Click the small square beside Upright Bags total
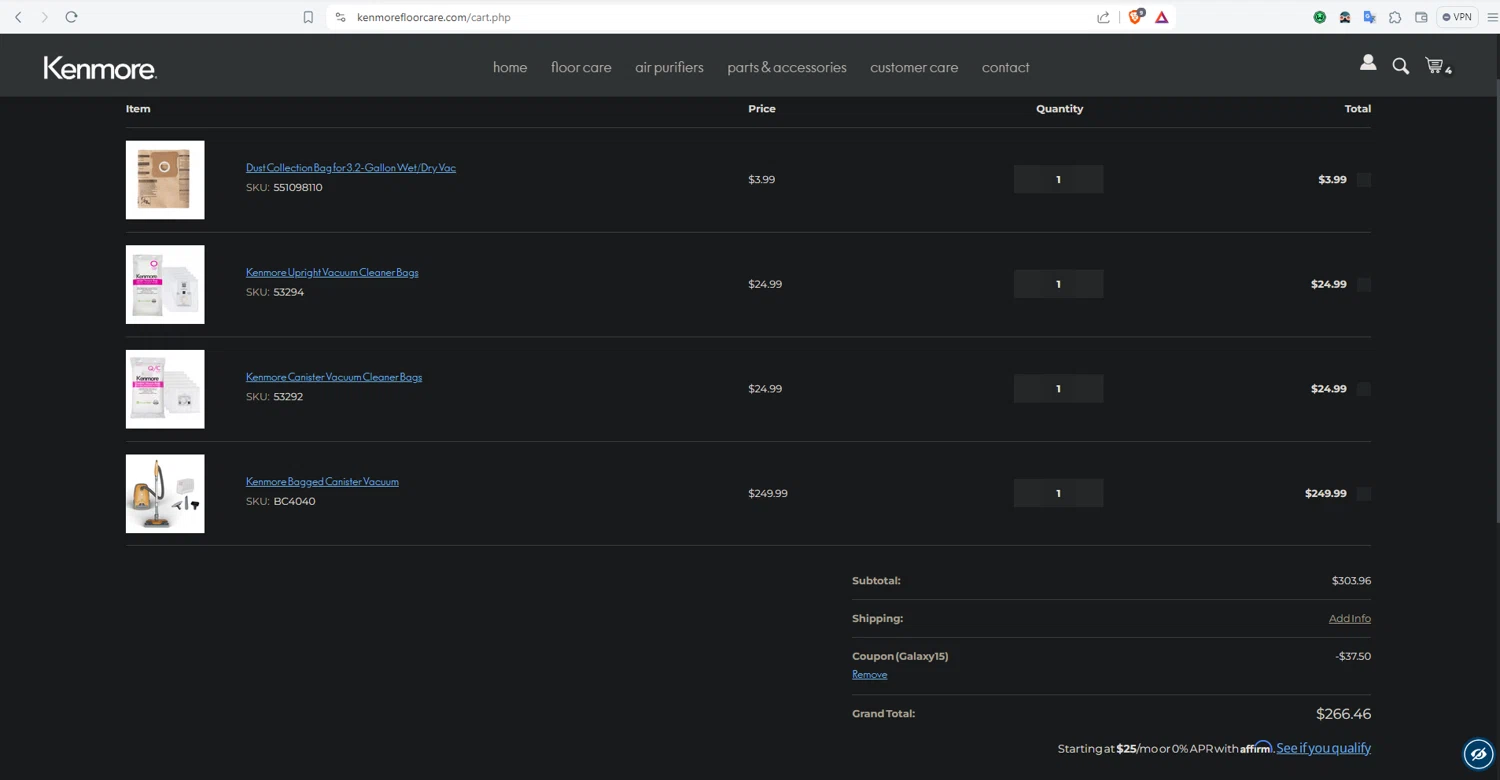The image size is (1500, 780). (1364, 284)
